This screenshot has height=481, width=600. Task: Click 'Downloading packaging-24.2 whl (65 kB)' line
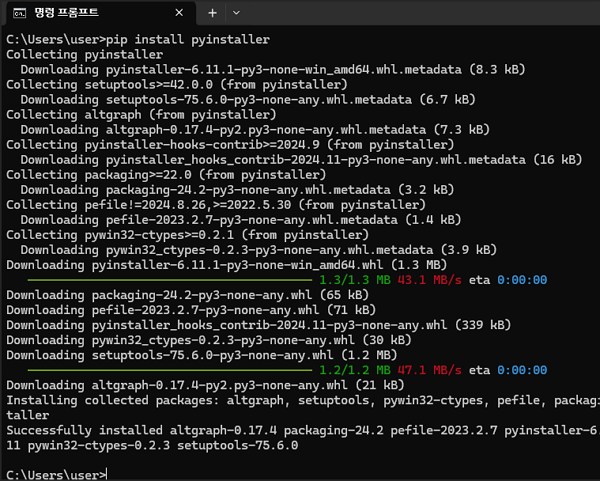click(188, 295)
